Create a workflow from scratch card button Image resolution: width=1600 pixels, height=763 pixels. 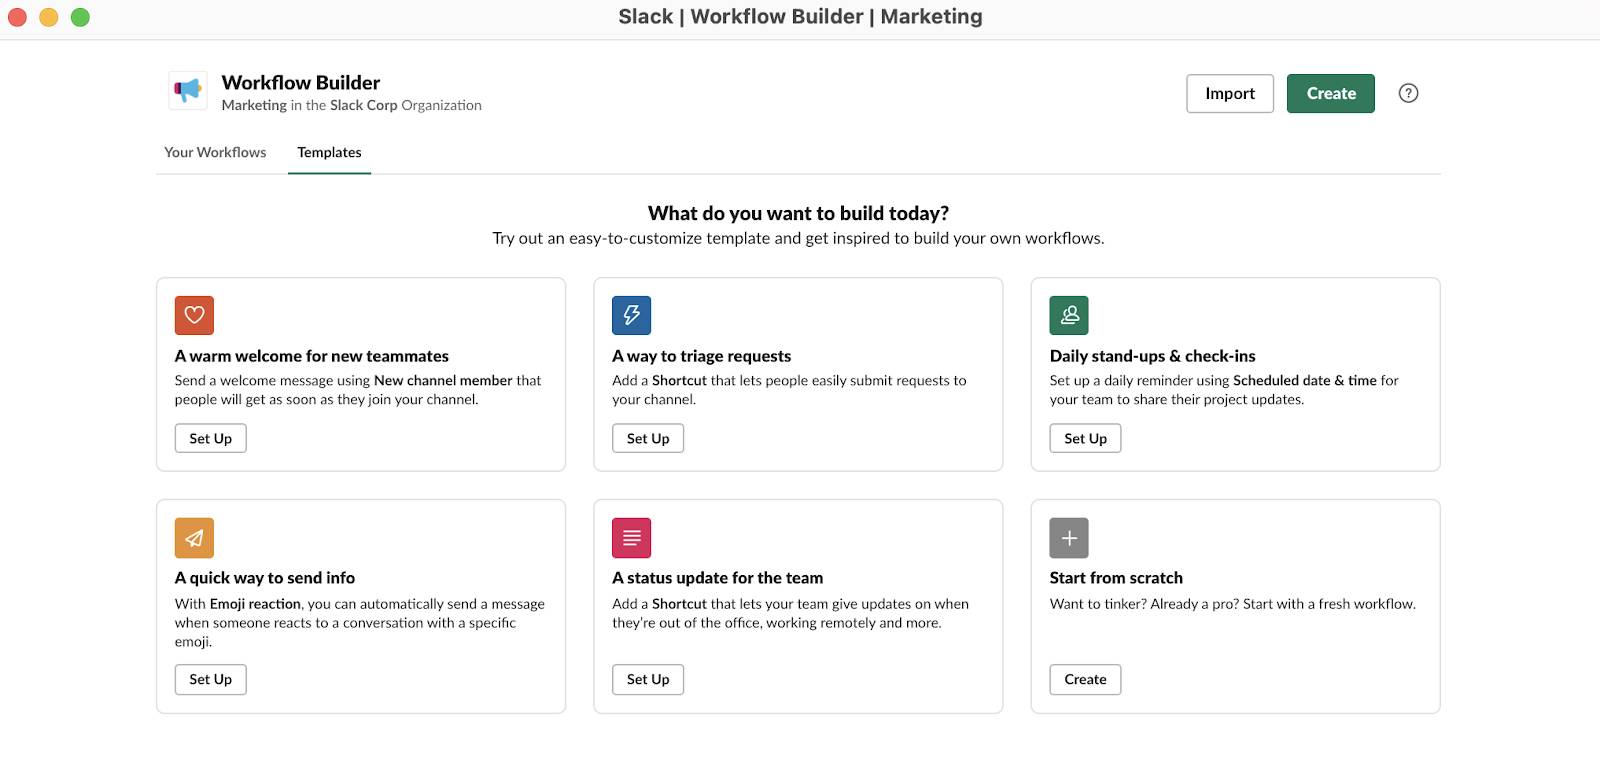coord(1086,679)
